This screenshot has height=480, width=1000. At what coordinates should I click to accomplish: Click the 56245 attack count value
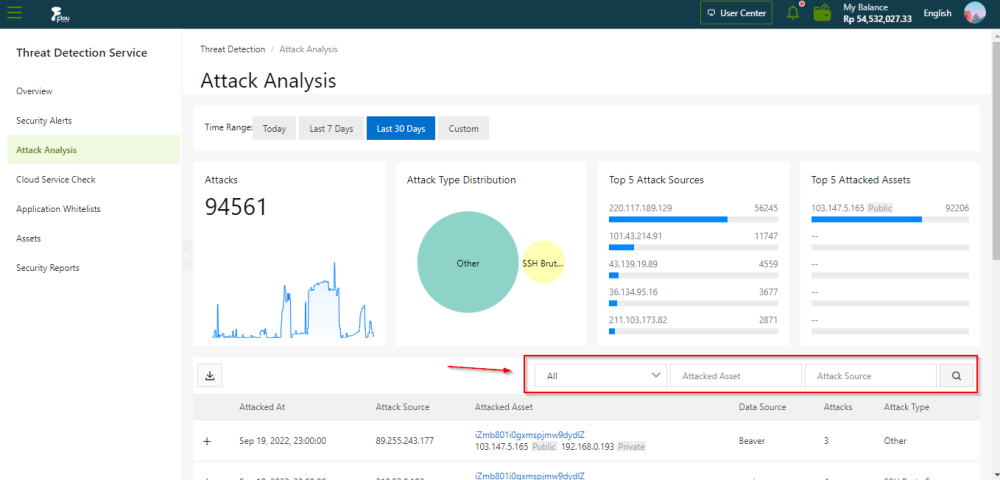coord(765,208)
